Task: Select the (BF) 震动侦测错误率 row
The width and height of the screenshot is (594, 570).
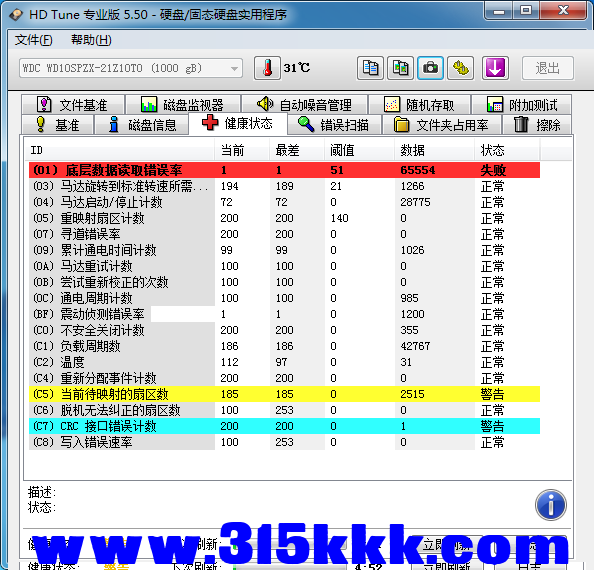Action: coord(284,314)
